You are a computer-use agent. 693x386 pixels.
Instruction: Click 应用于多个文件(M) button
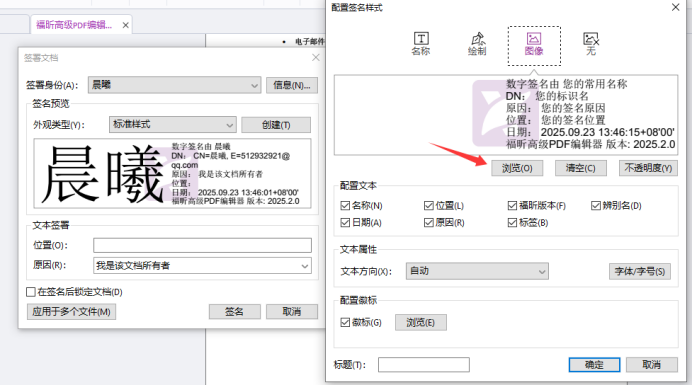(72, 312)
